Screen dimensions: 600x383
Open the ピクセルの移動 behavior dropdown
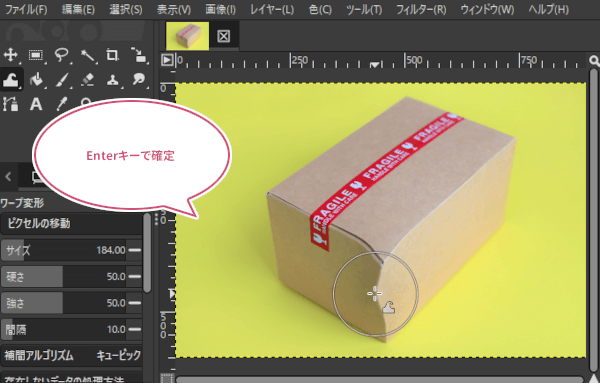[72, 223]
